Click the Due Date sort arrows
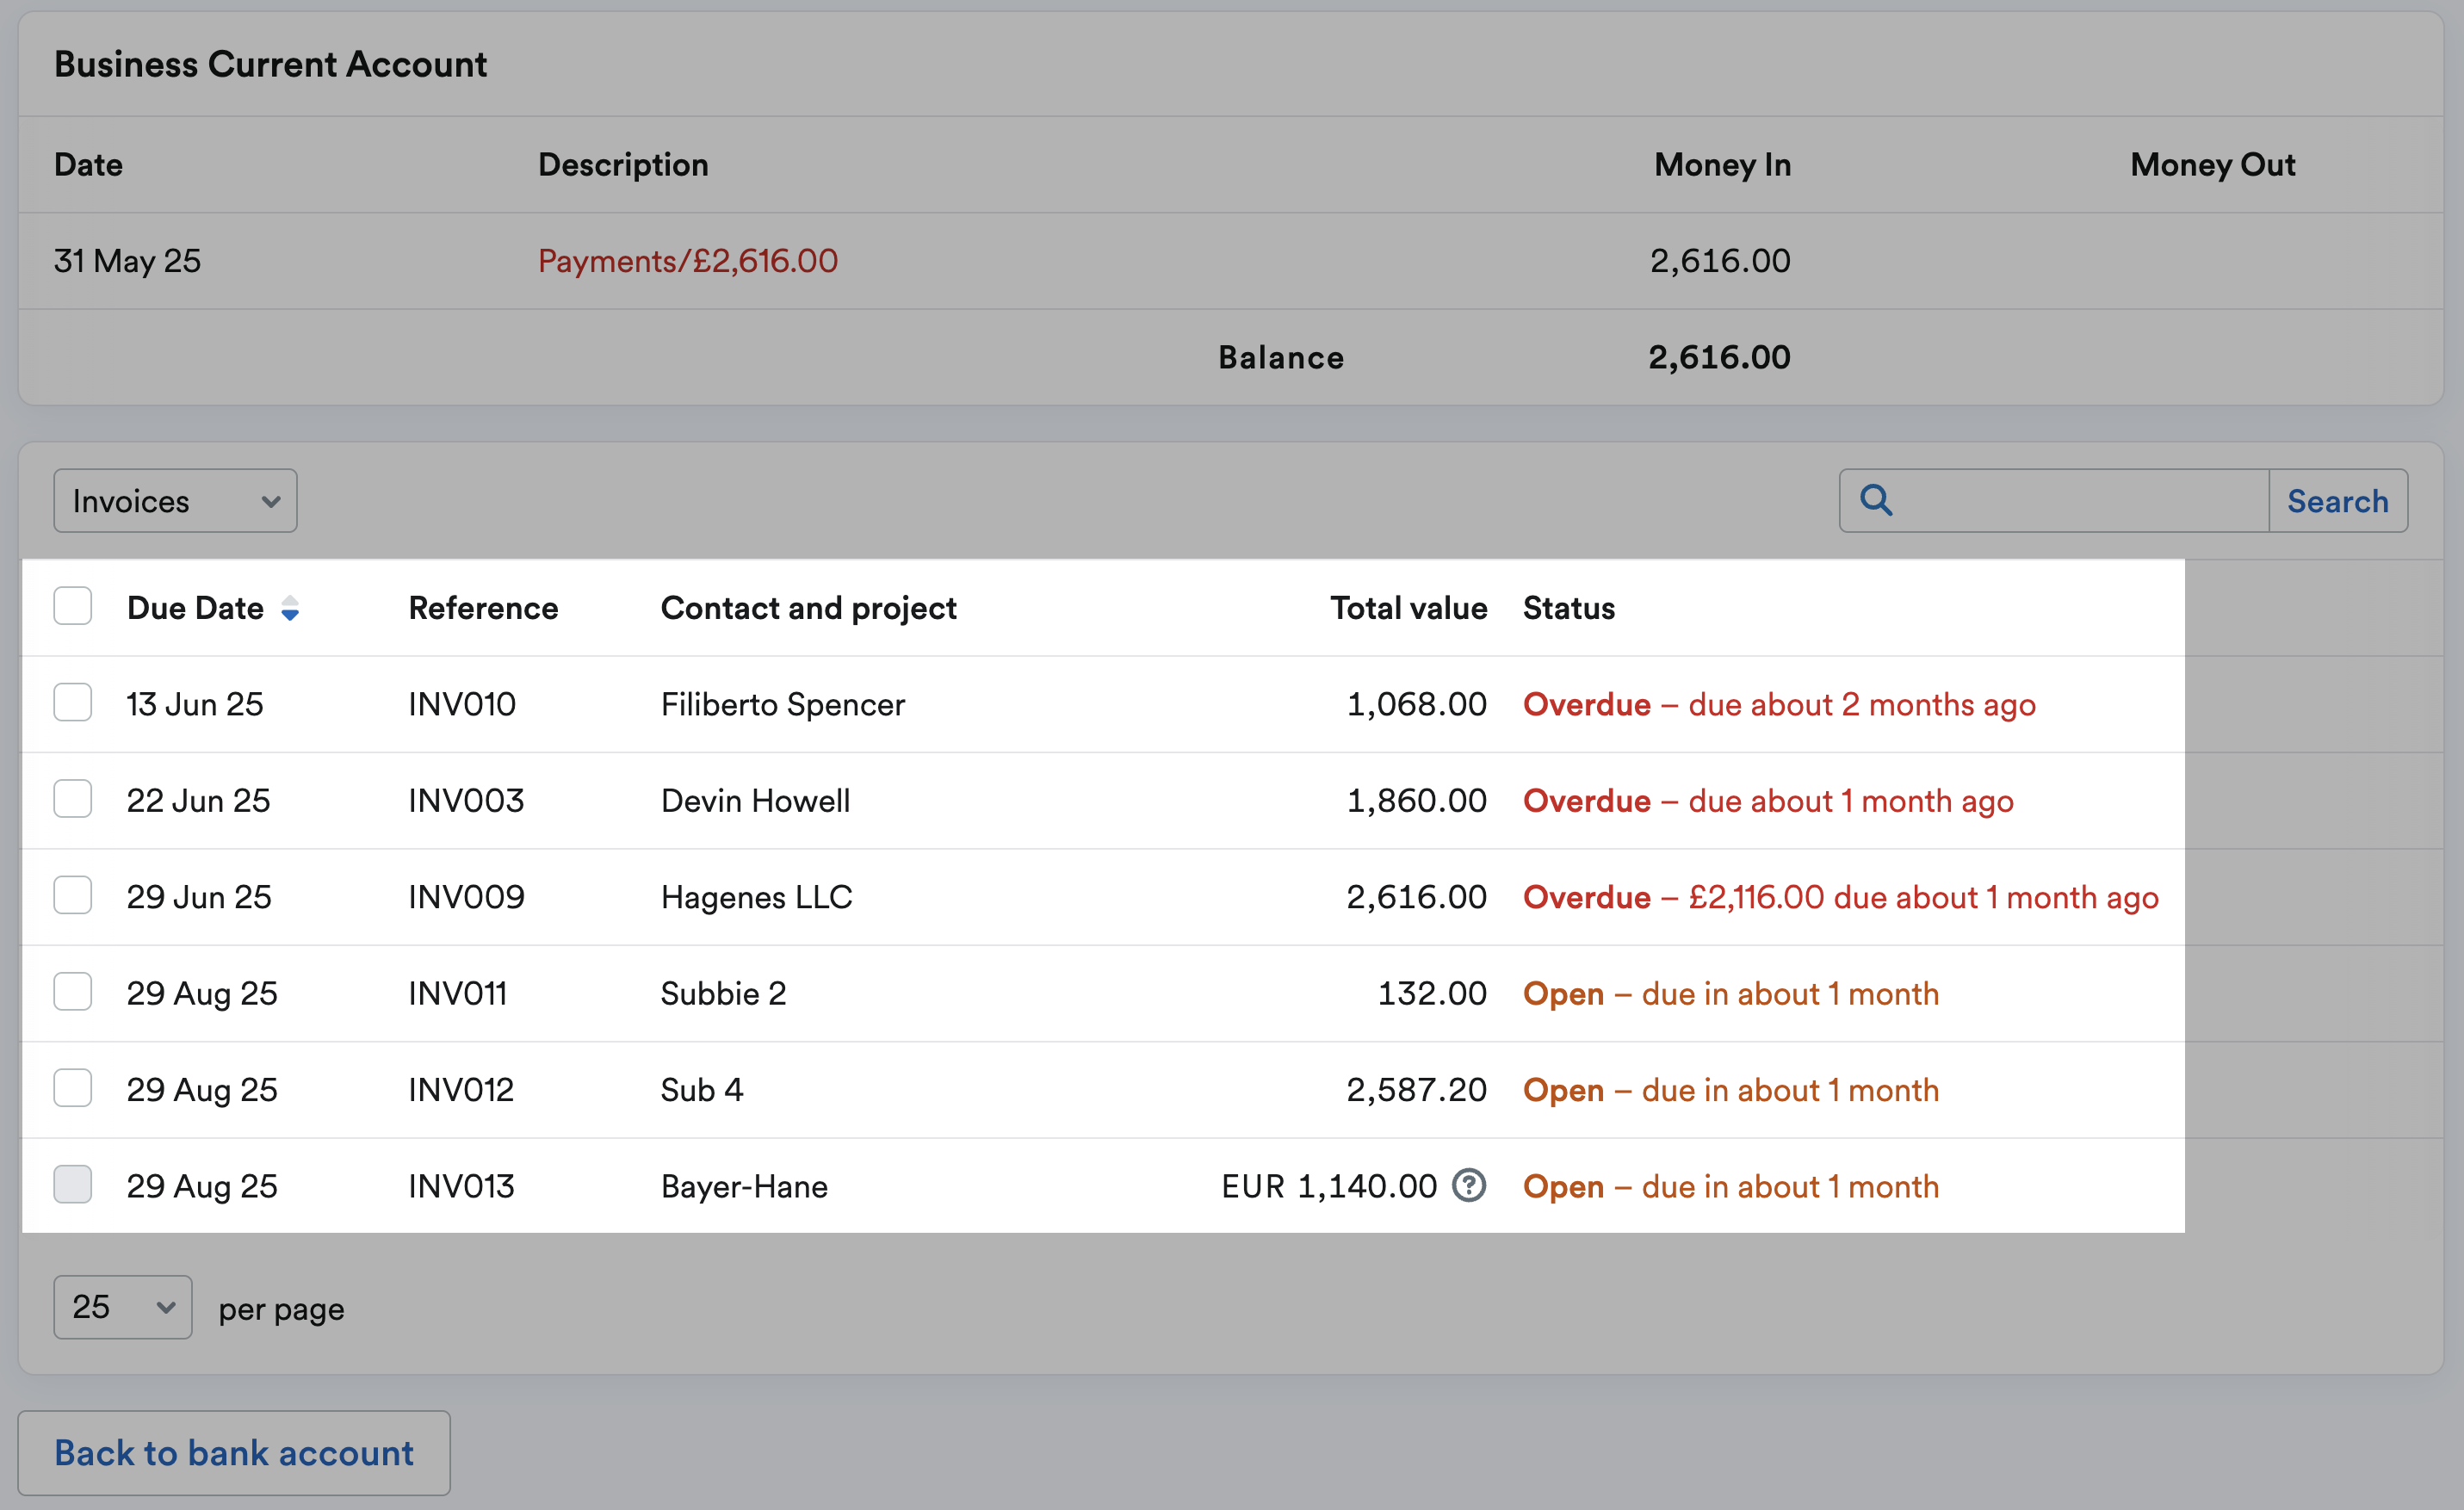This screenshot has height=1510, width=2464. pos(291,608)
